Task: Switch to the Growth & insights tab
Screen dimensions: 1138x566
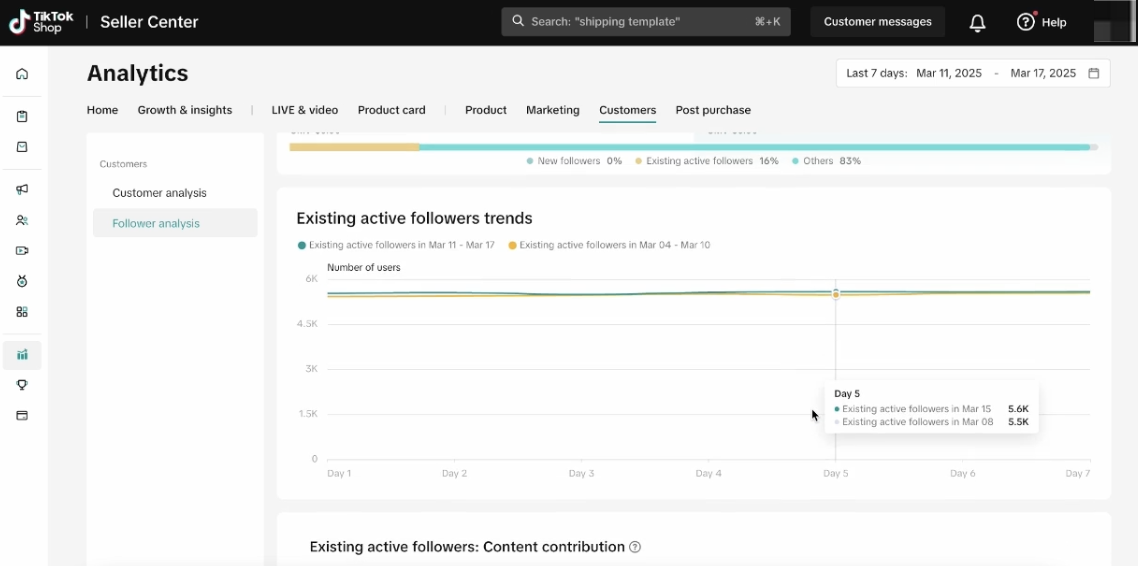Action: pyautogui.click(x=185, y=110)
